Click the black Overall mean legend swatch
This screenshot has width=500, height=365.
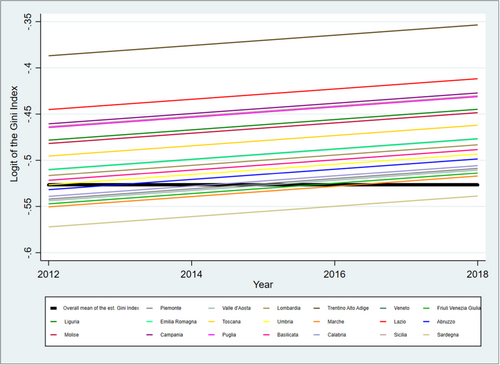tap(53, 308)
